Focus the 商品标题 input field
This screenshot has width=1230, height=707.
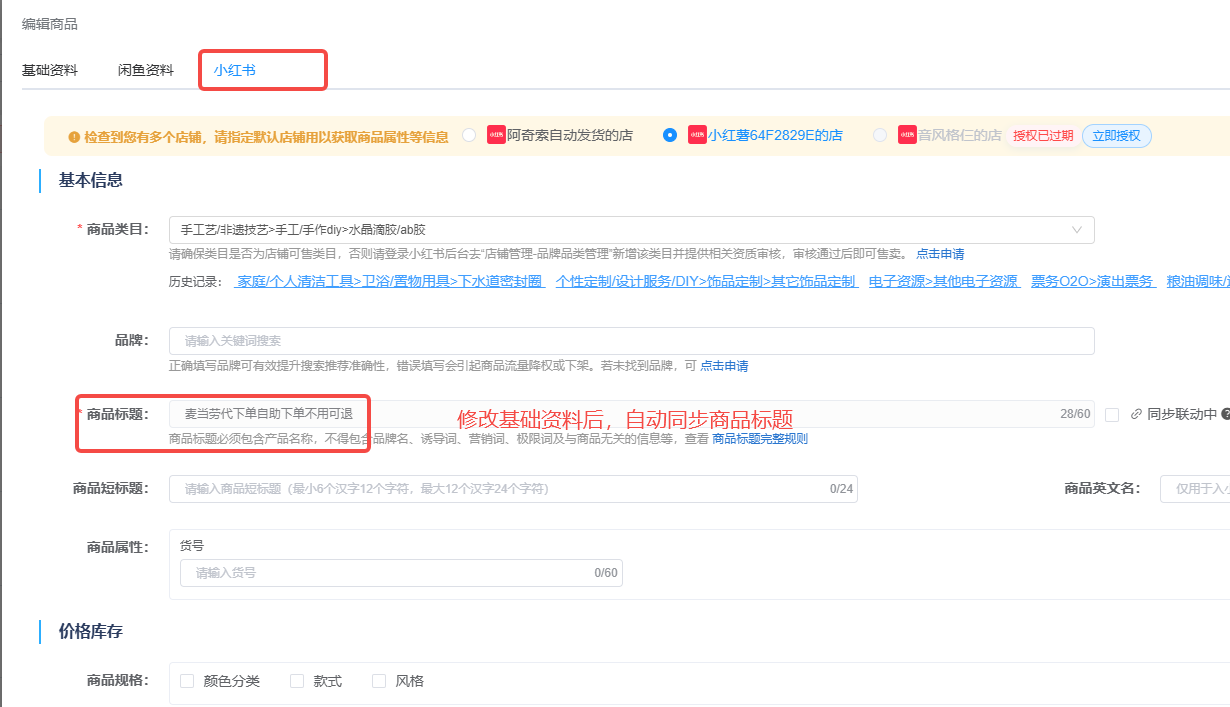(632, 414)
